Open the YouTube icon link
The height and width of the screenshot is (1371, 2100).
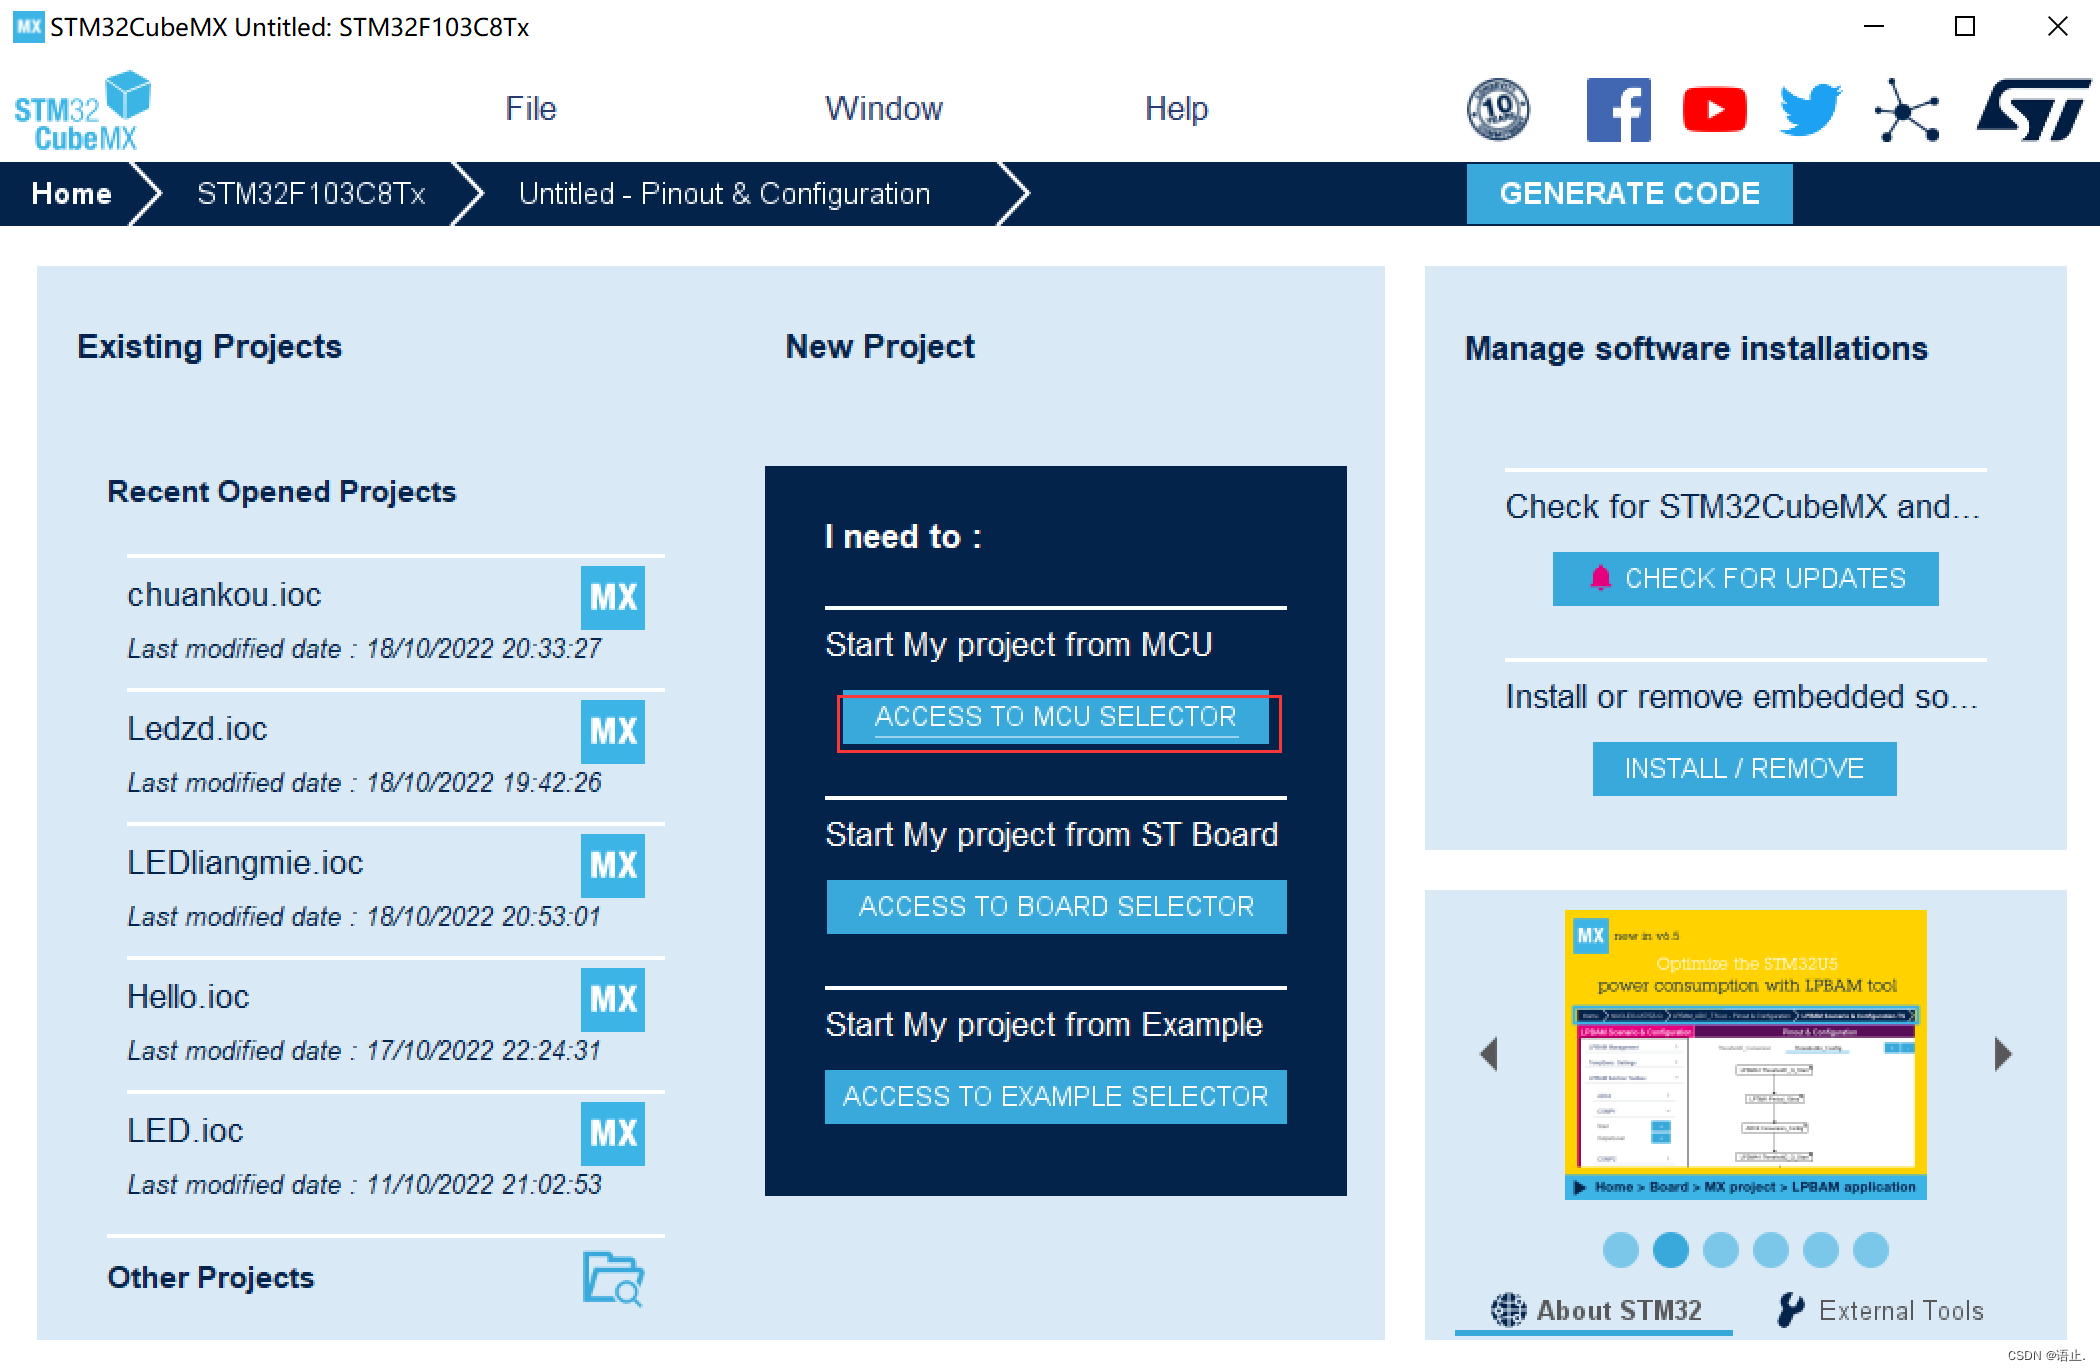coord(1714,110)
